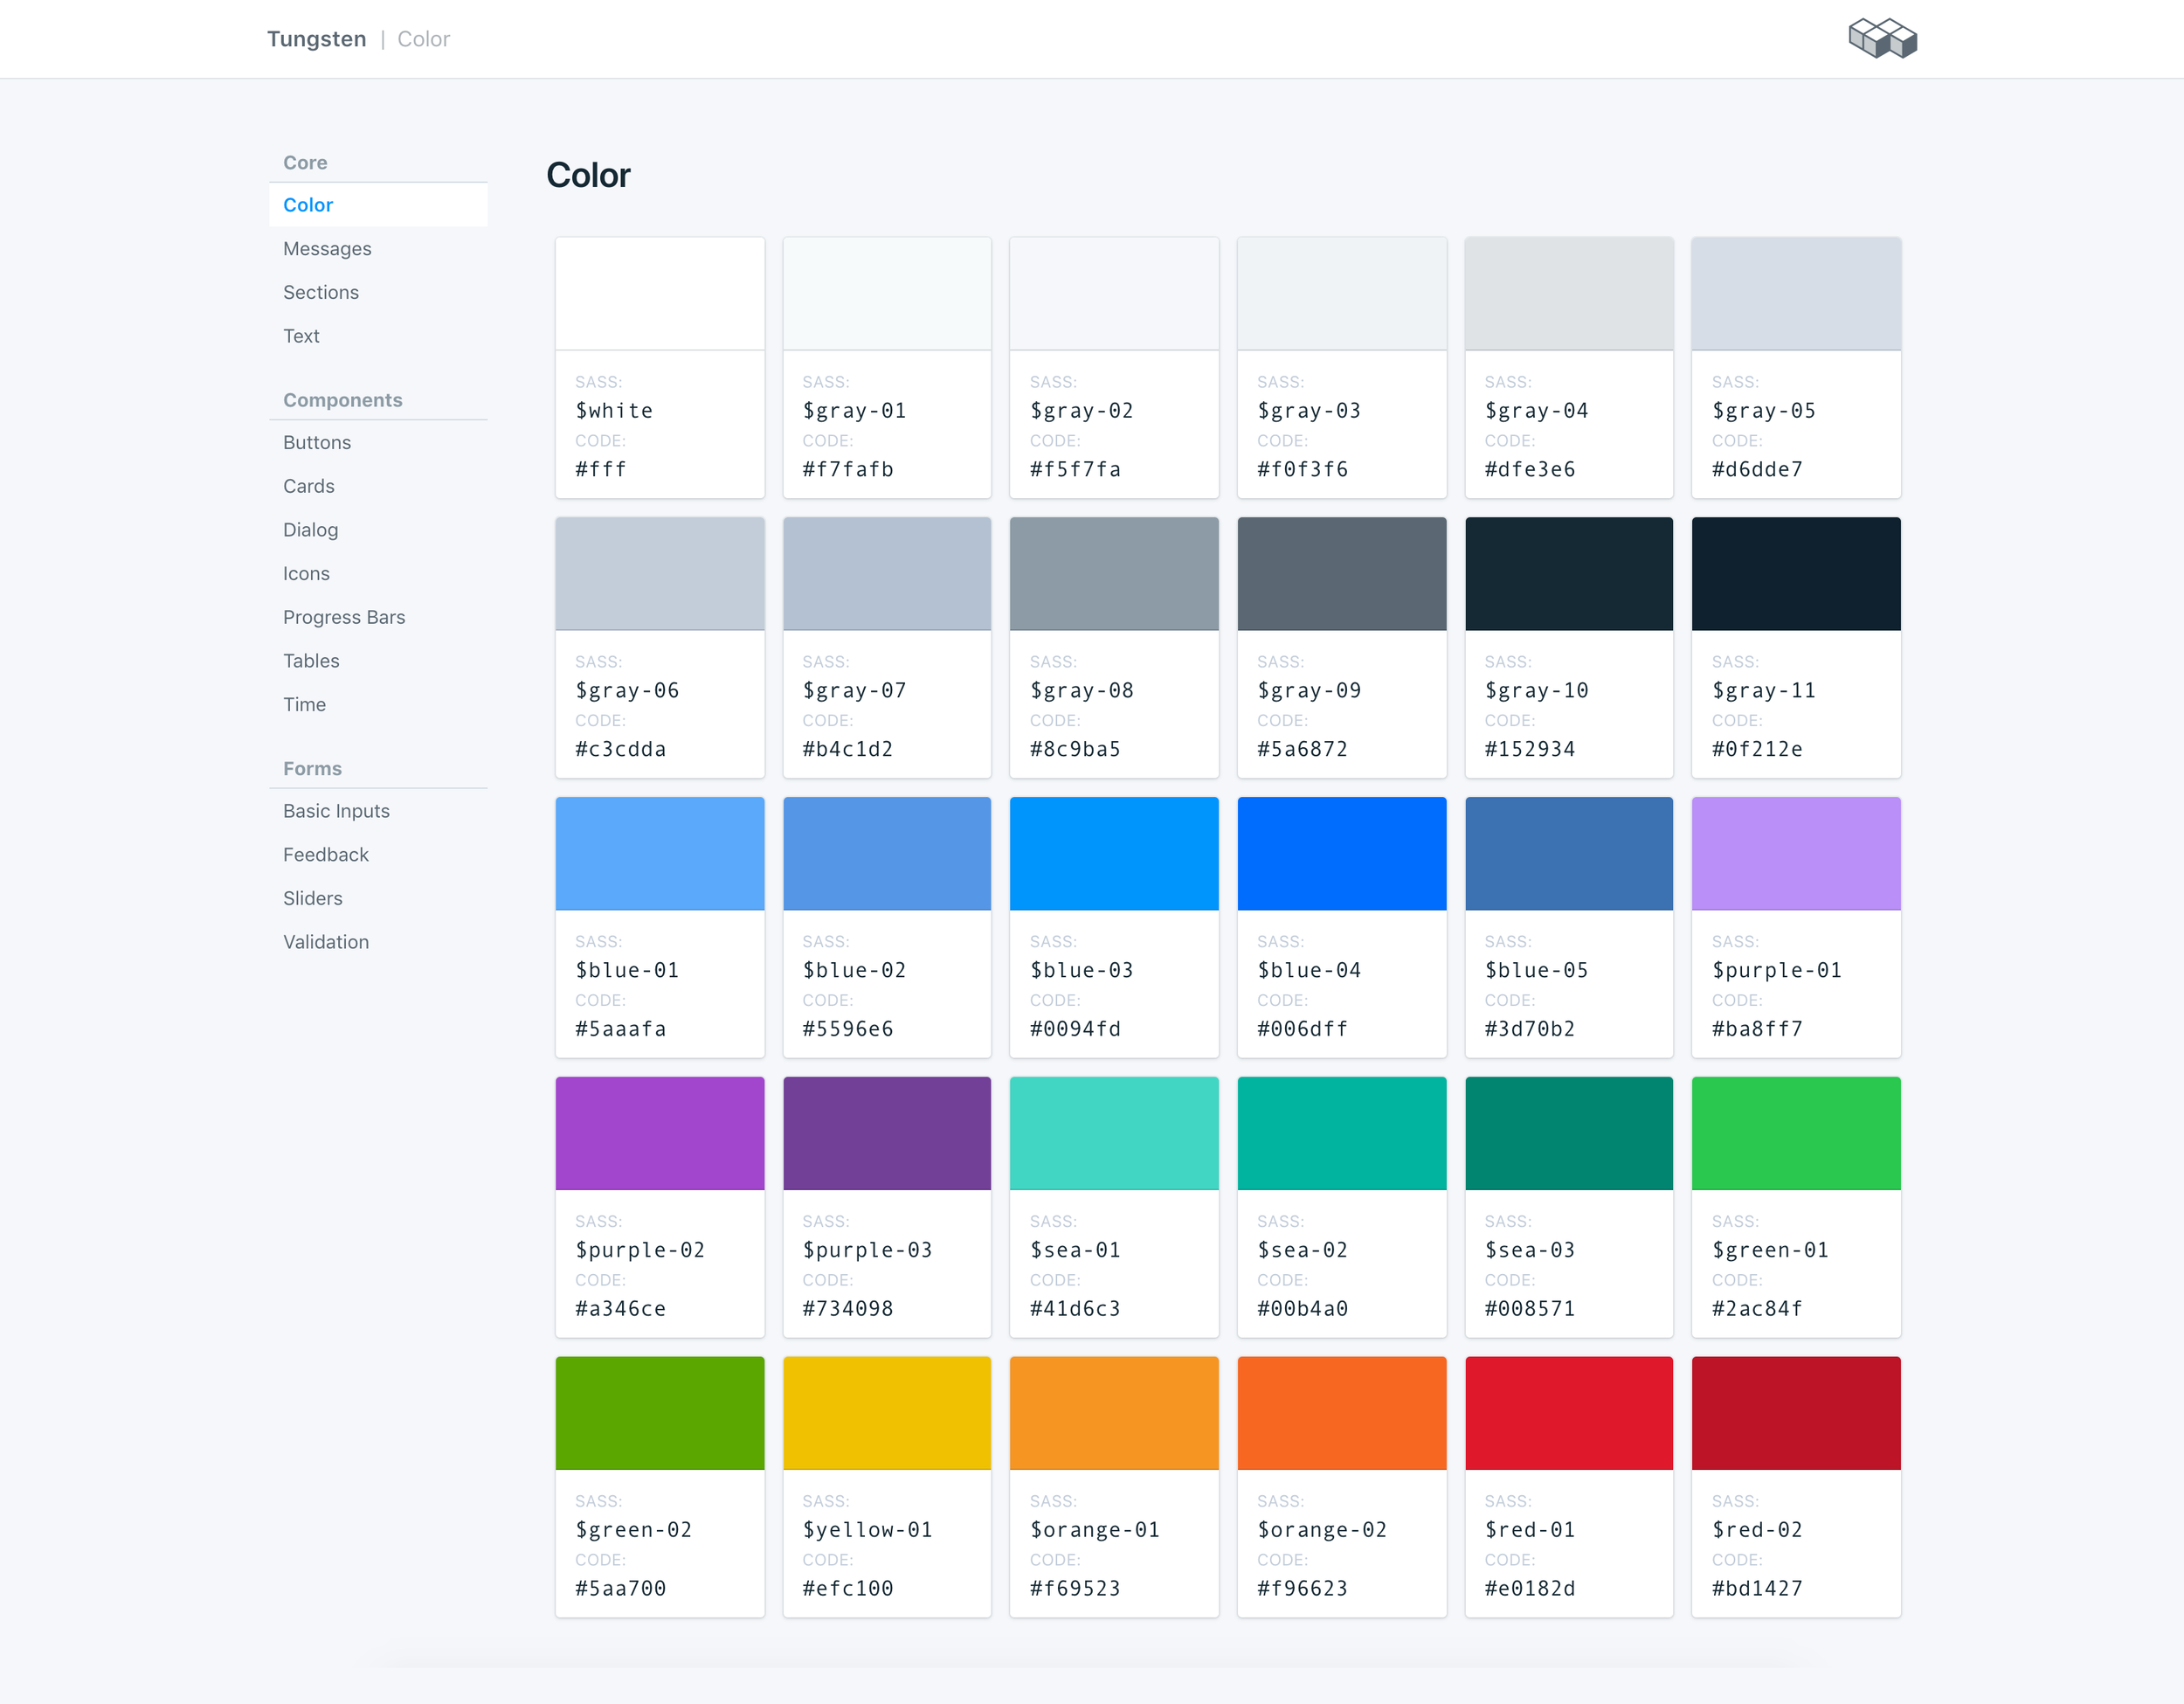Go to Progress Bars page
Viewport: 2184px width, 1704px height.
click(344, 617)
